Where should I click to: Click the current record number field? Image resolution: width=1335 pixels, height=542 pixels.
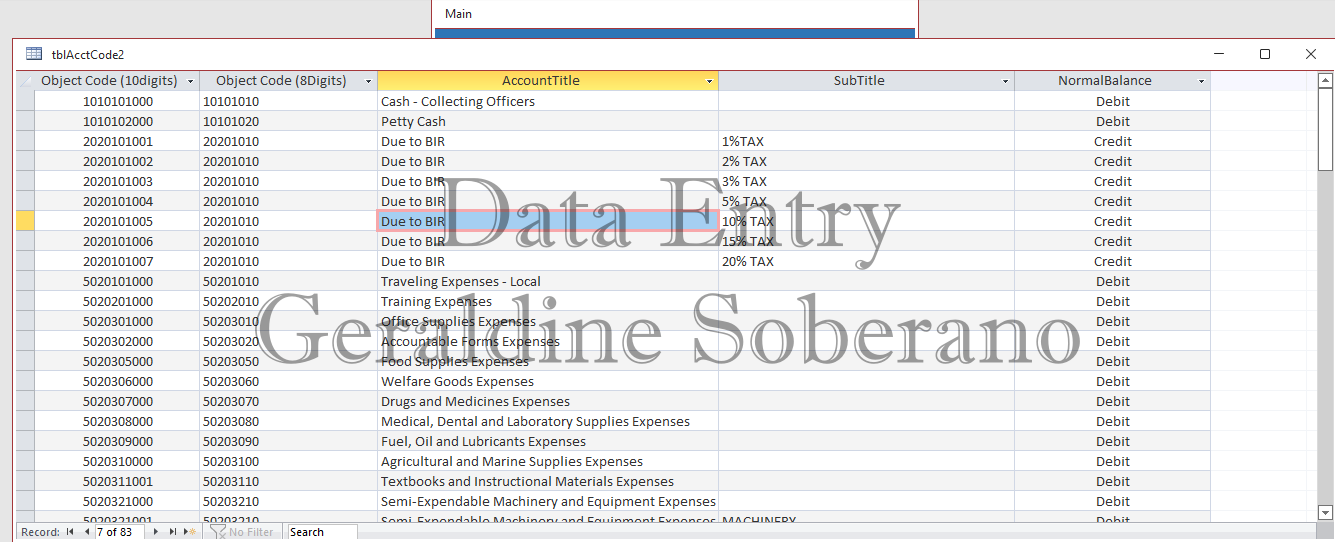pos(121,532)
